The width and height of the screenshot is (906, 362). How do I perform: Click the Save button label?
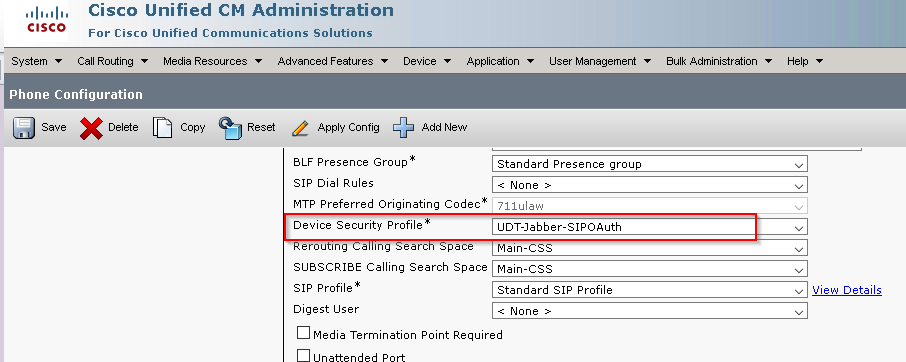click(x=54, y=127)
